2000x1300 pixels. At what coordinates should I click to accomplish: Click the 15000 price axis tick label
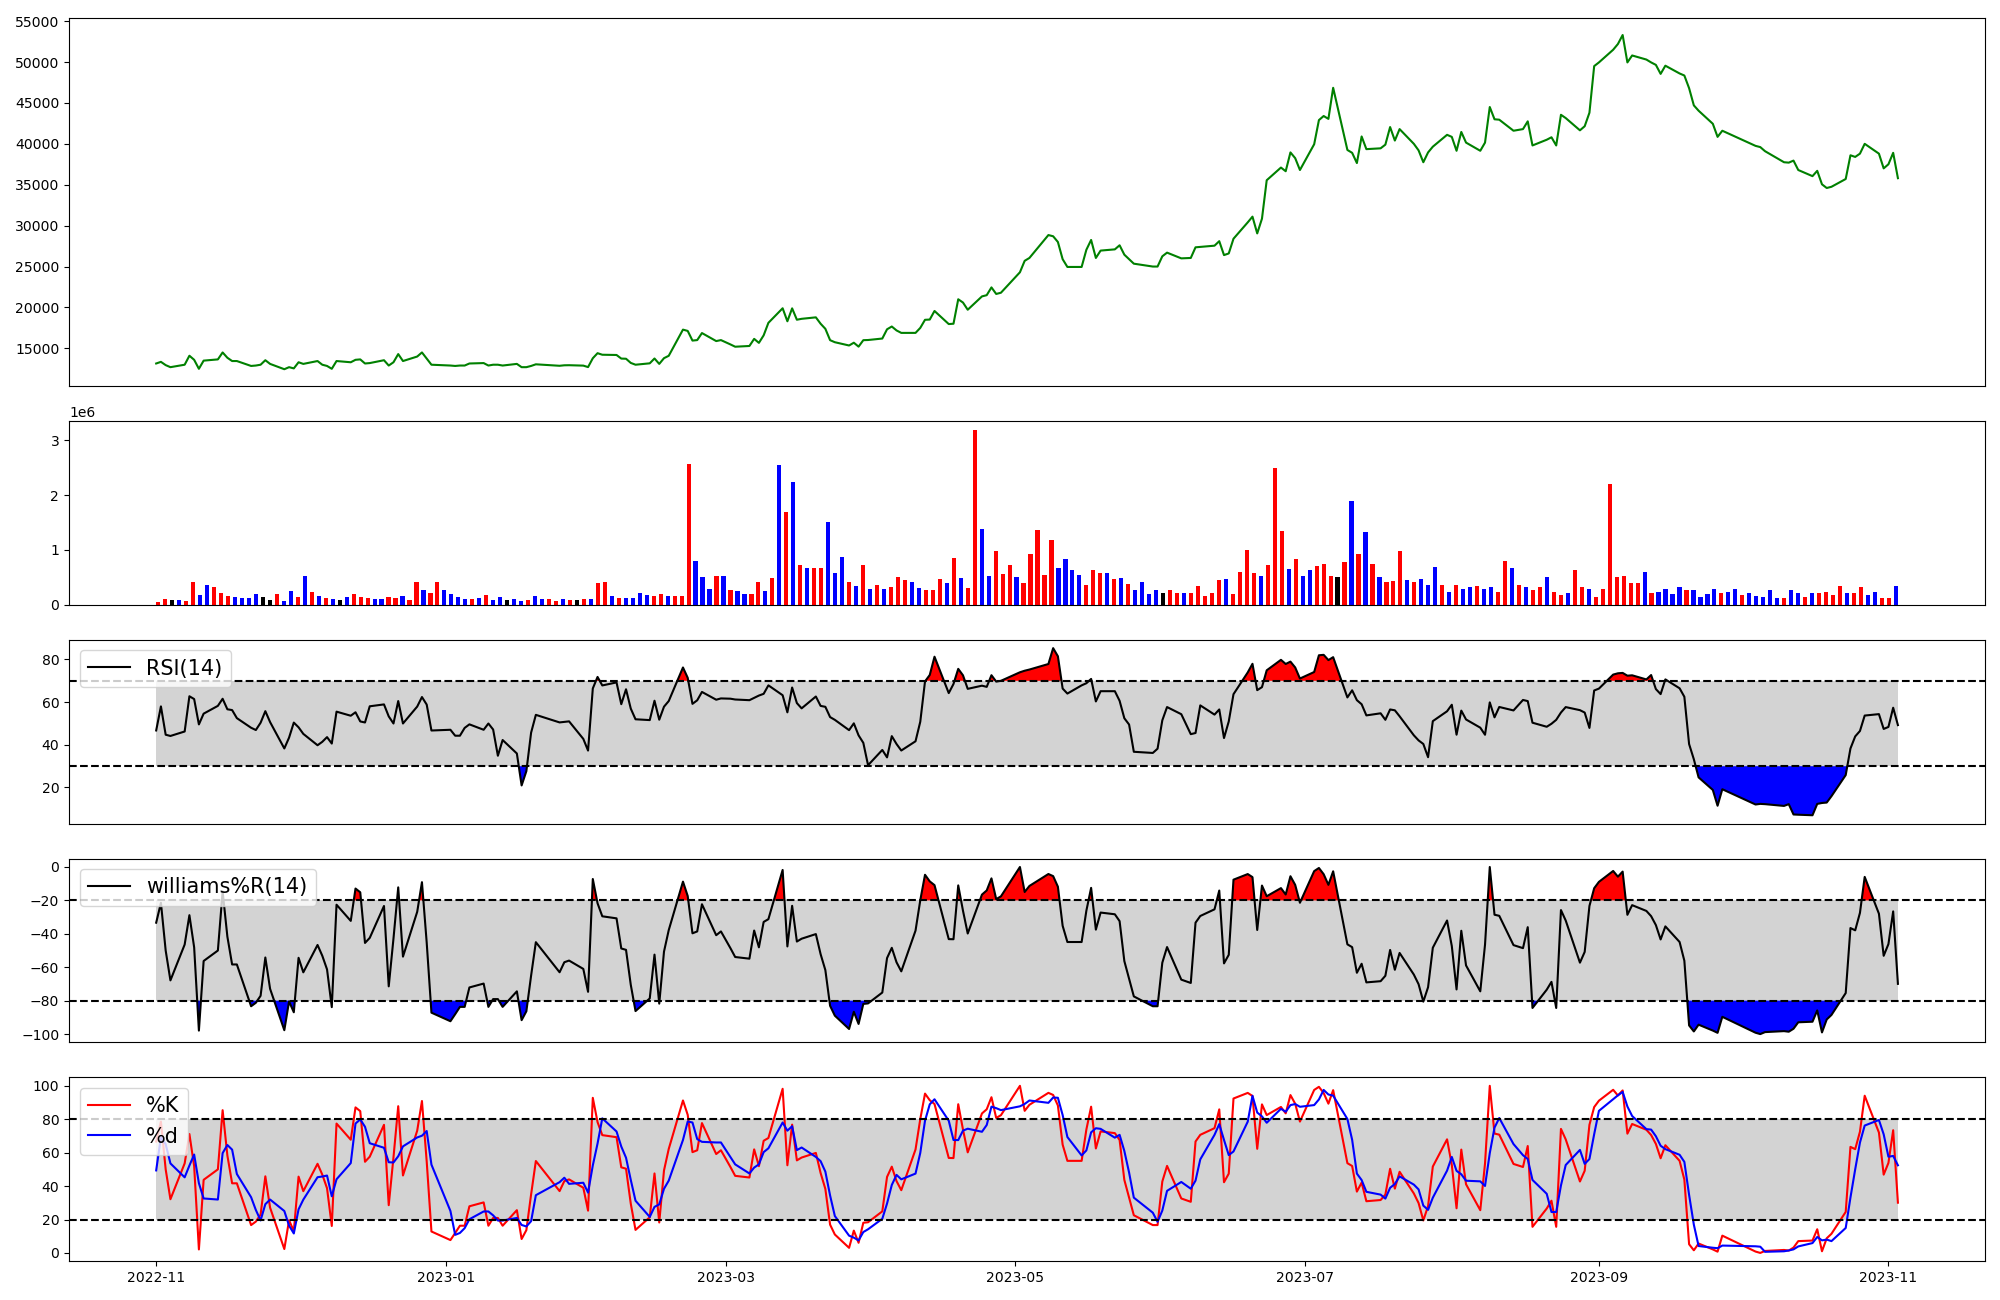pos(36,349)
